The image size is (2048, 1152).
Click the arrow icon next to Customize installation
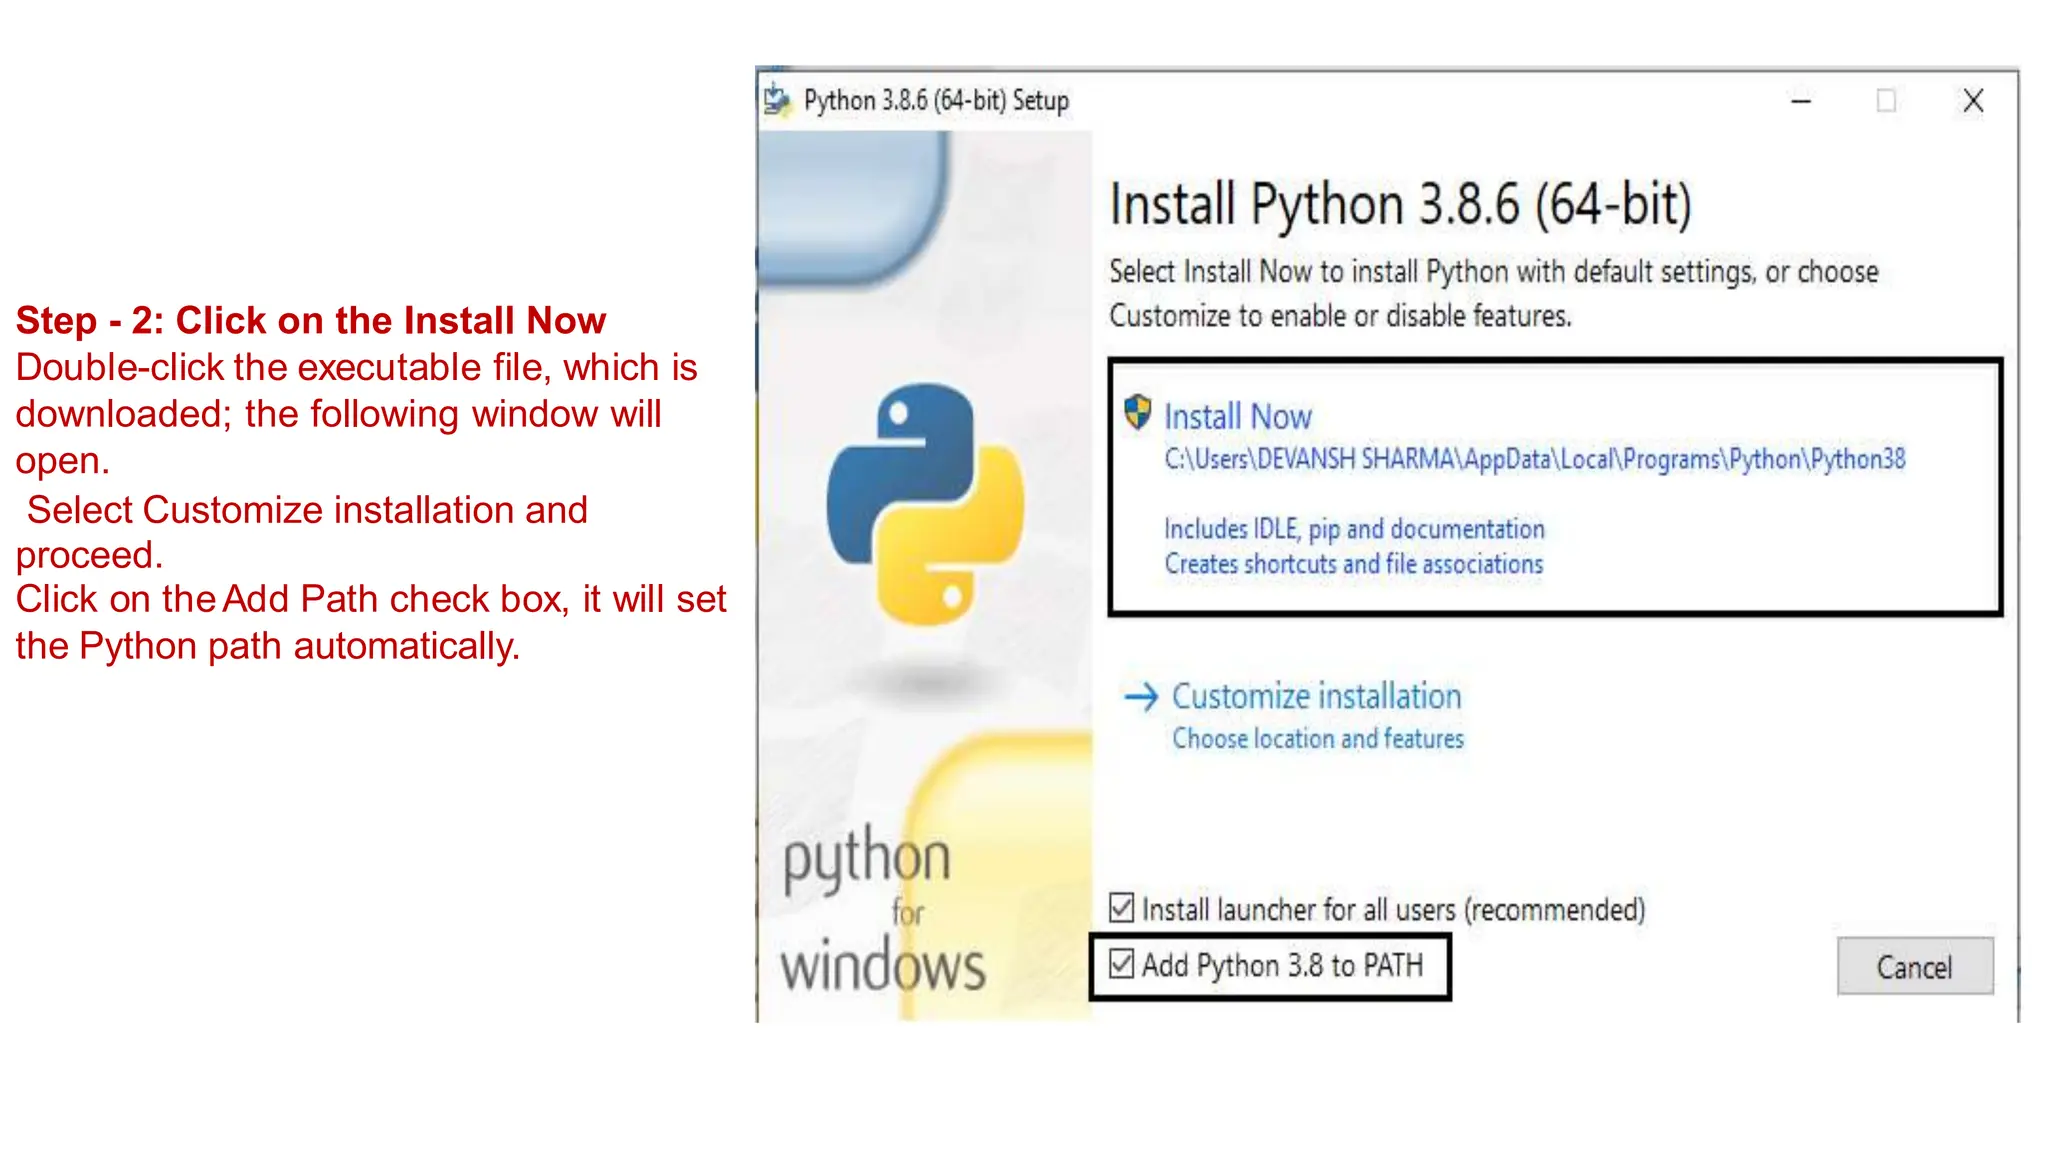click(1141, 696)
